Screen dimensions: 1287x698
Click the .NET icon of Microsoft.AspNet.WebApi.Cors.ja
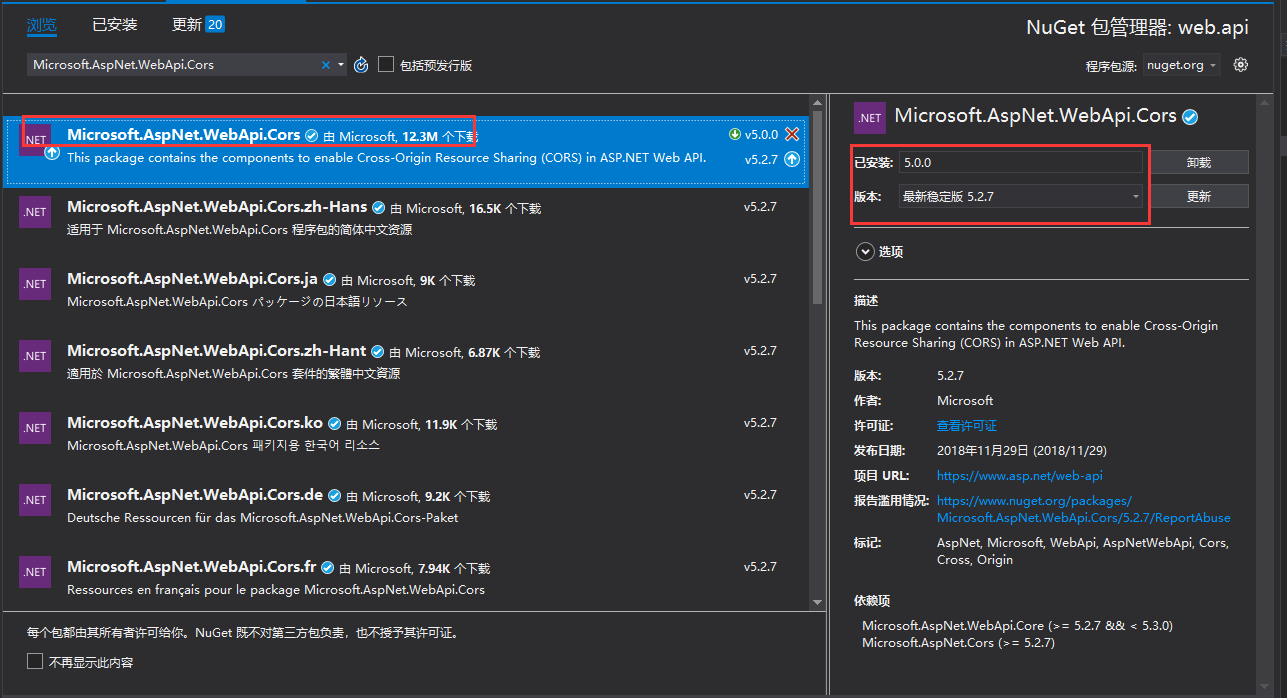(x=35, y=284)
